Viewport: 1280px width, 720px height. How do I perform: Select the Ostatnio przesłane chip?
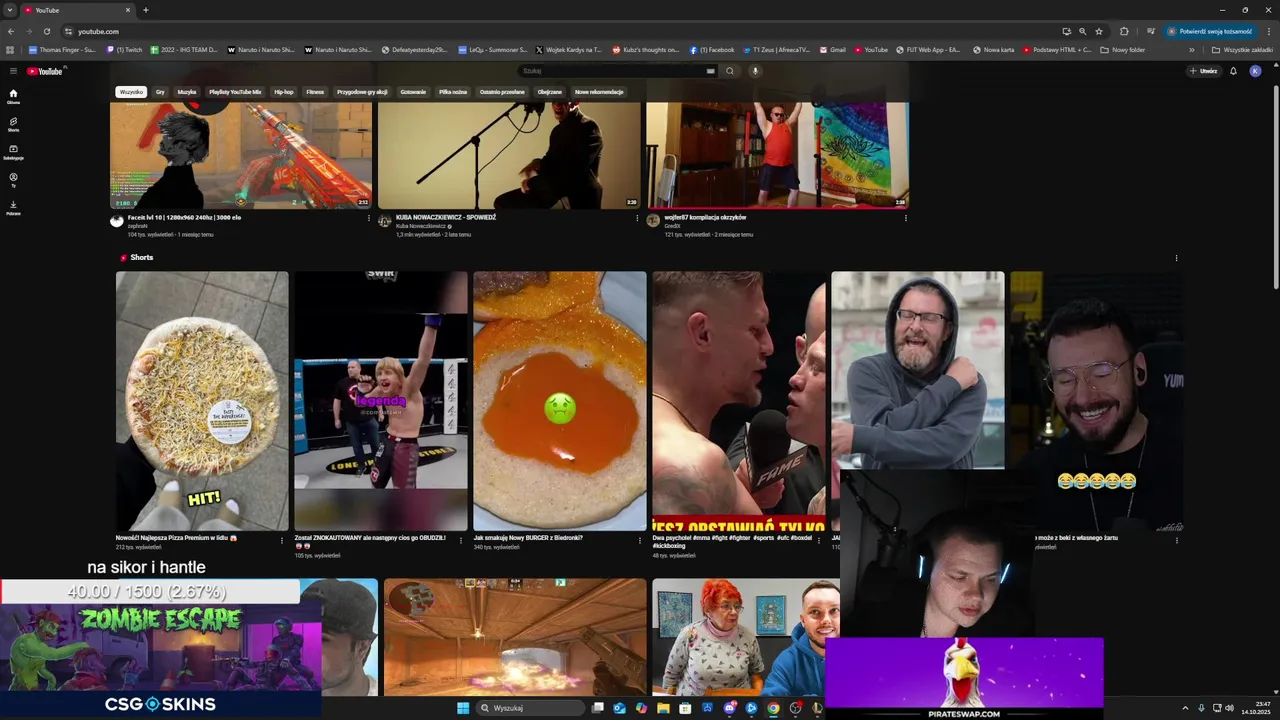[502, 92]
